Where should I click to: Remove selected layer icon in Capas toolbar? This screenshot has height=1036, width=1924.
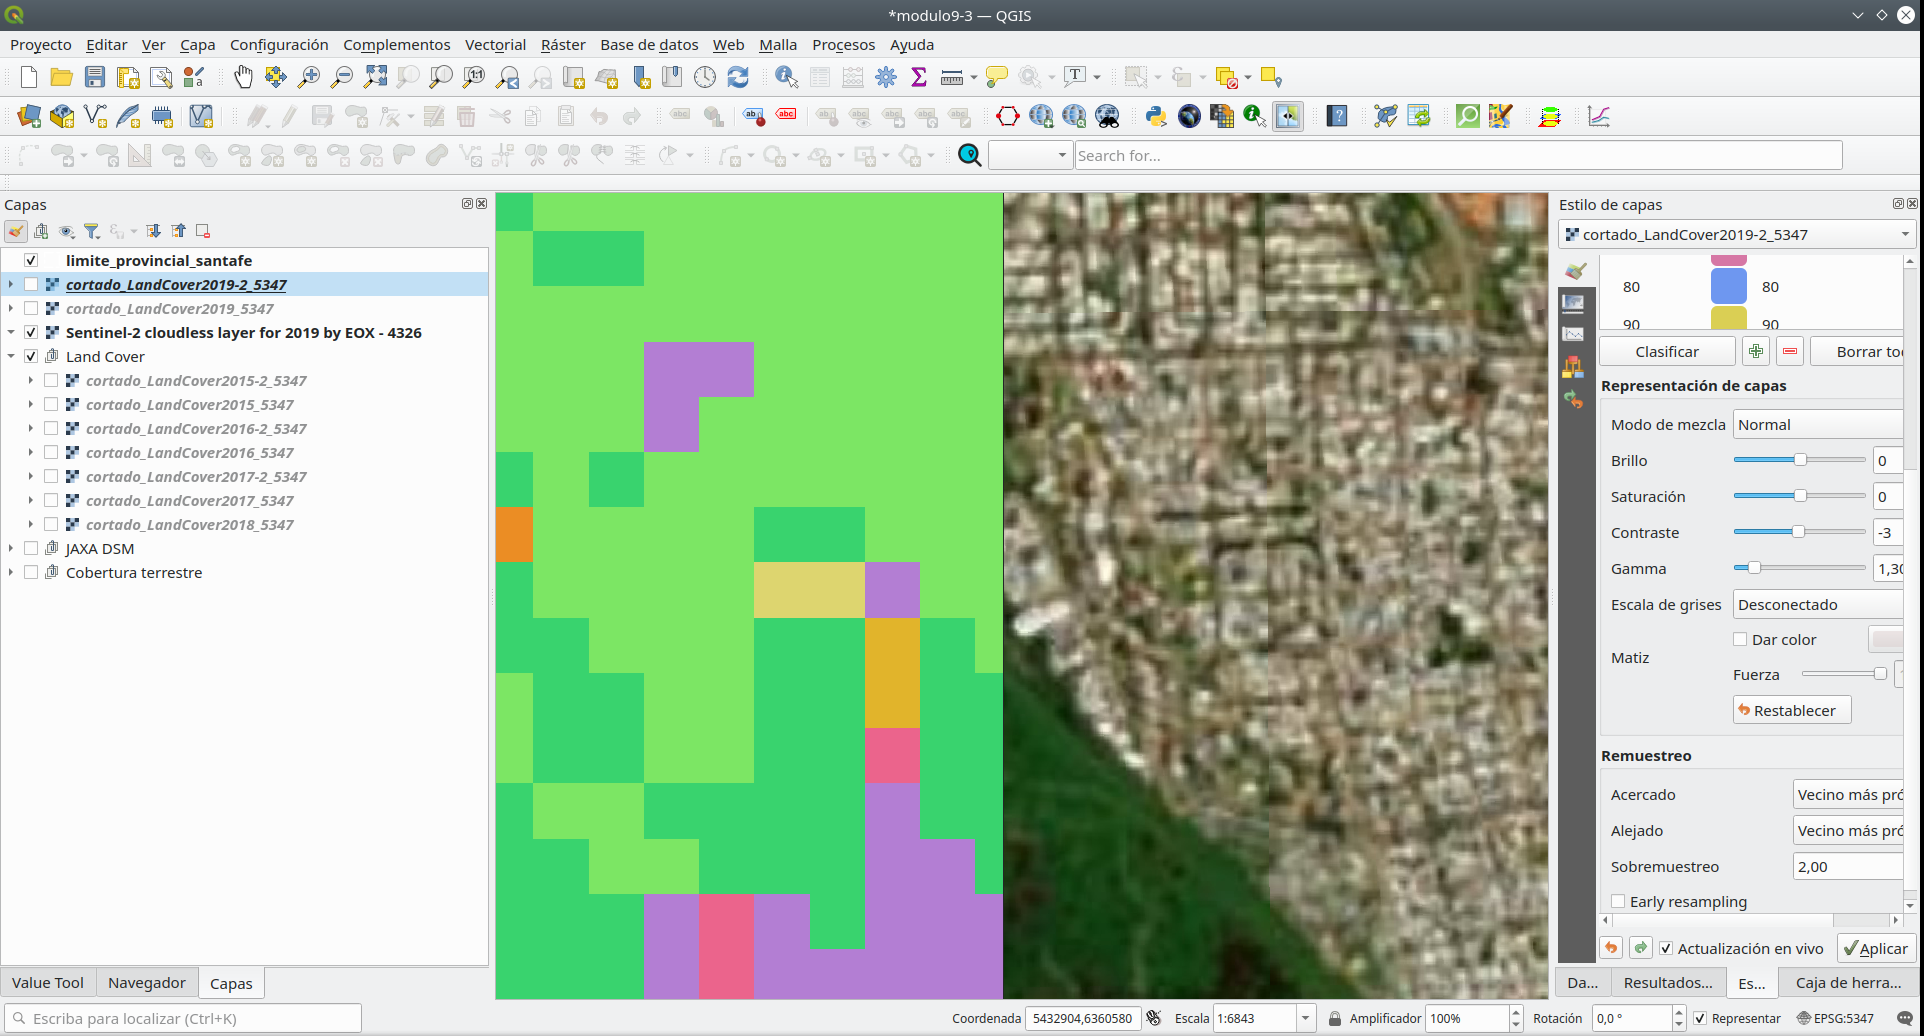click(x=203, y=231)
